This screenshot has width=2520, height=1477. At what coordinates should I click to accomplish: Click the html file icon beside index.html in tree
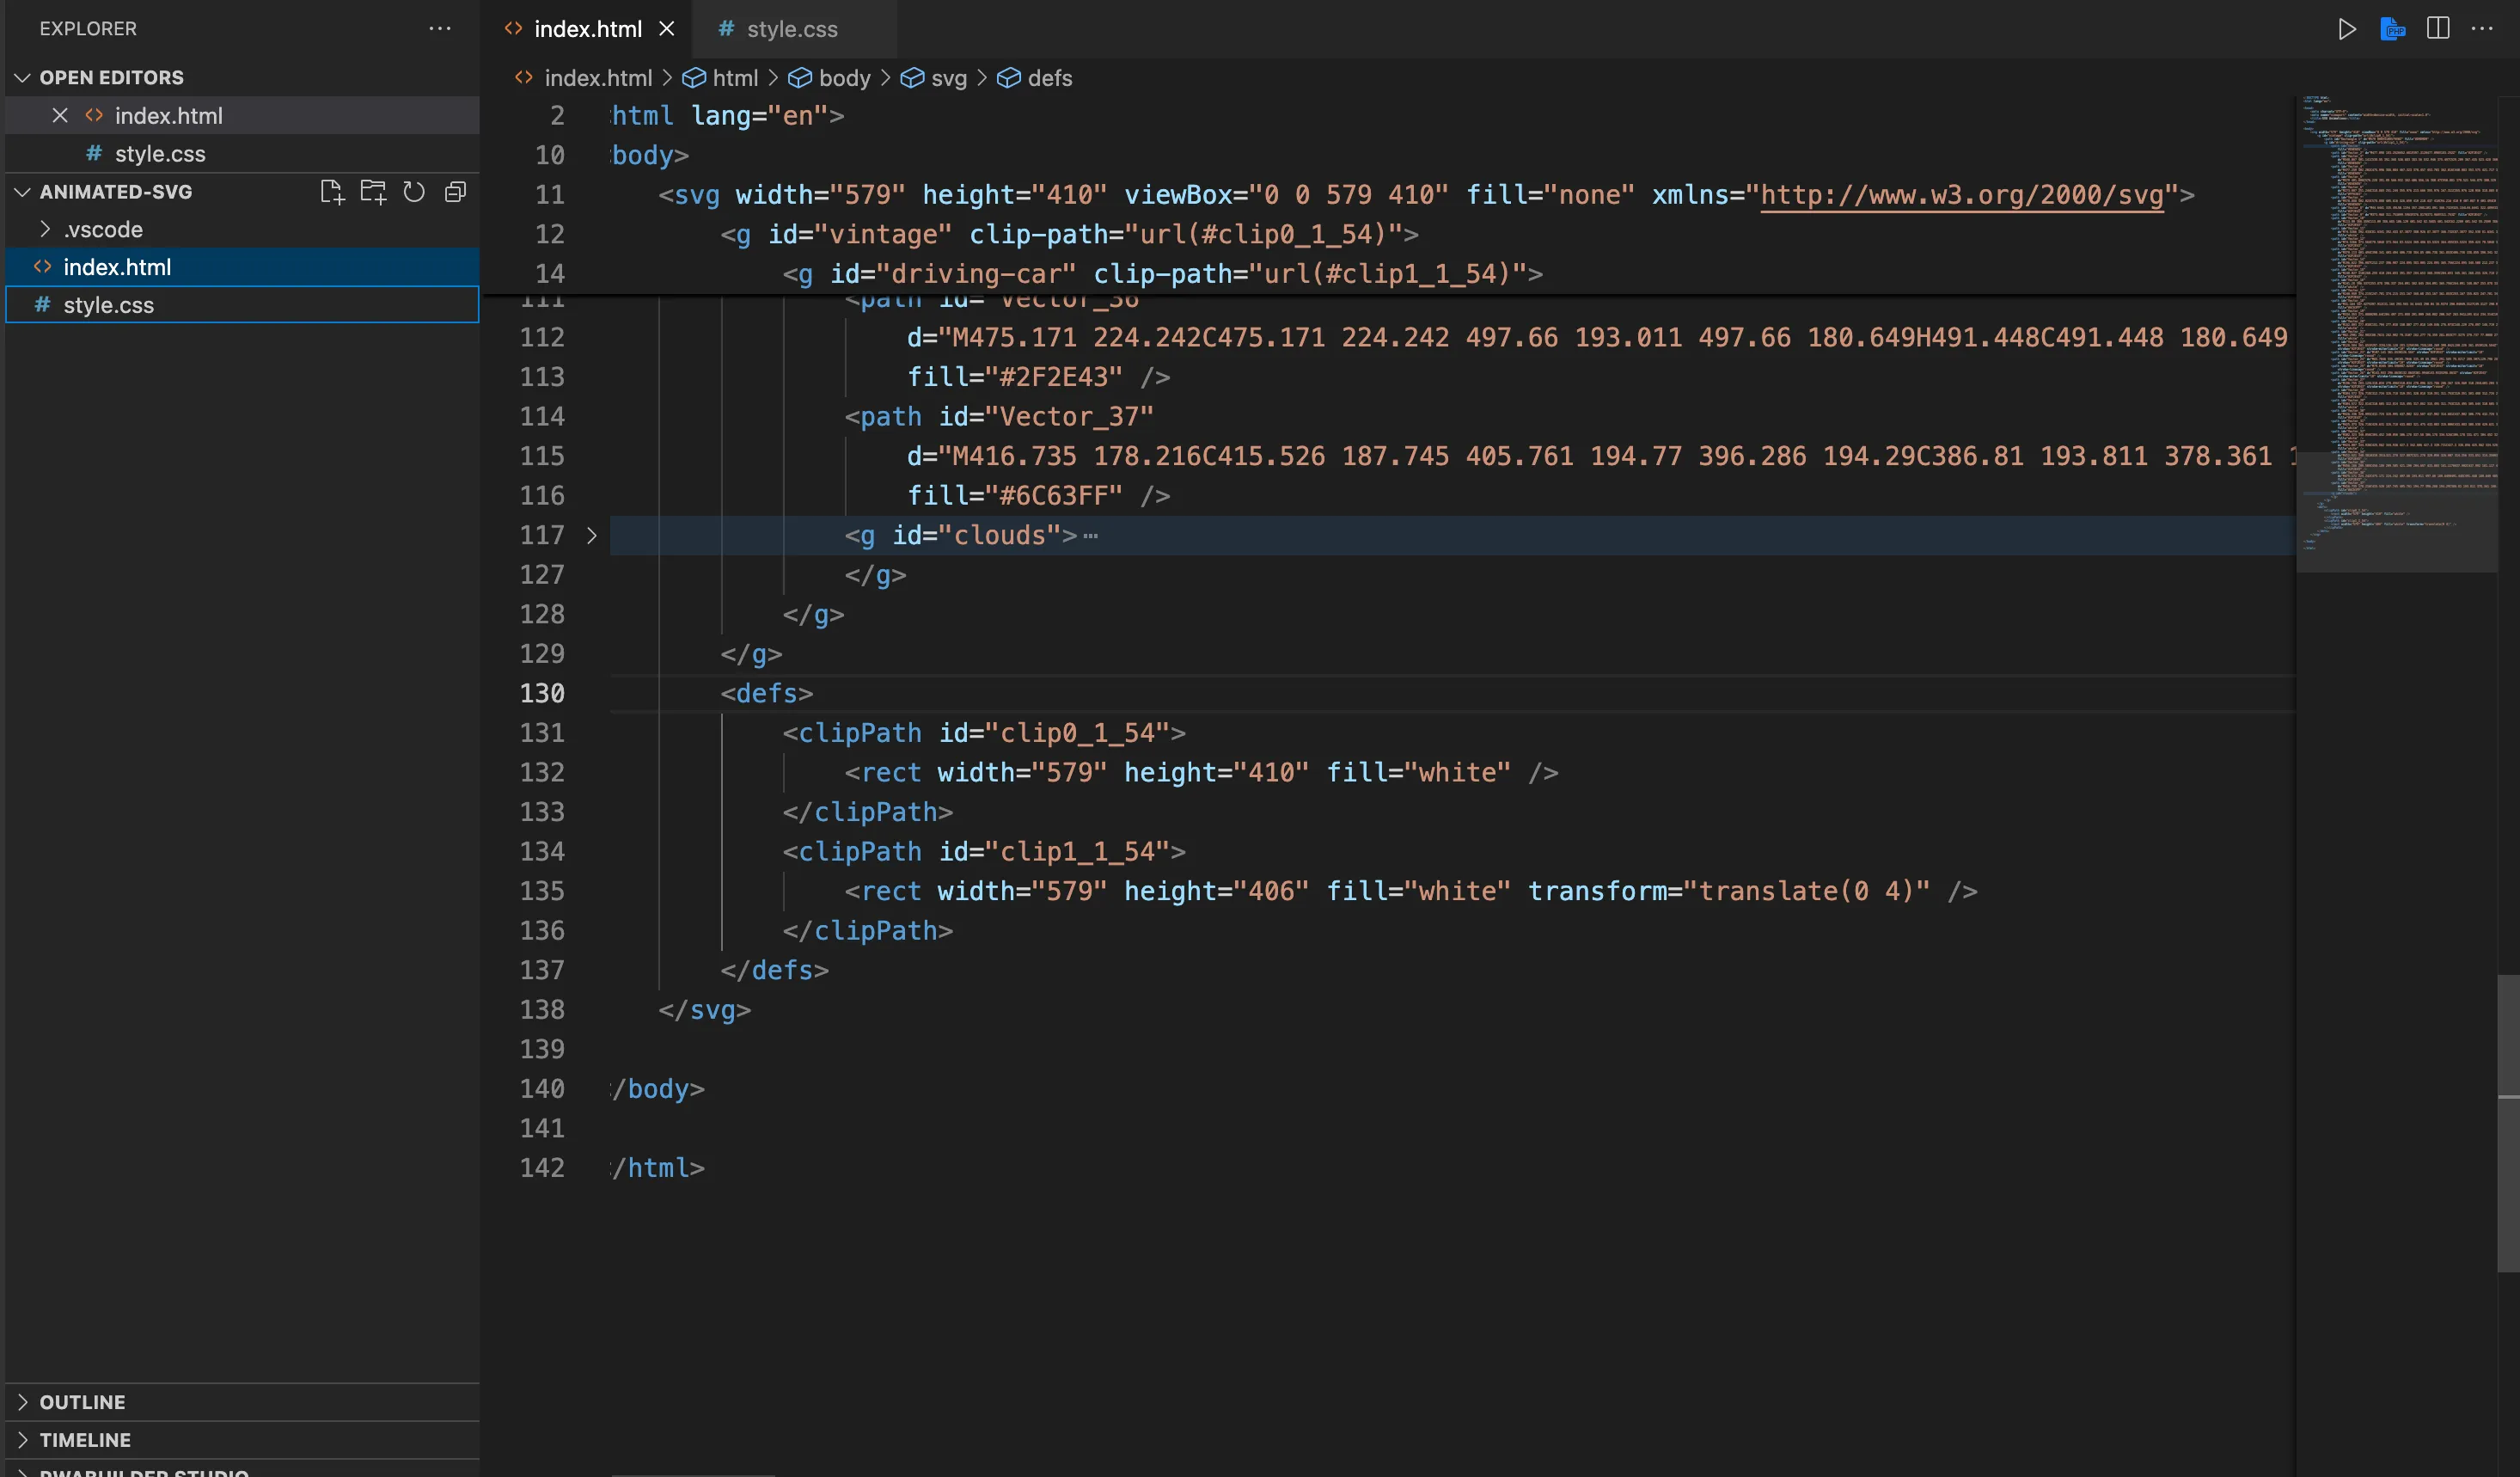click(42, 267)
